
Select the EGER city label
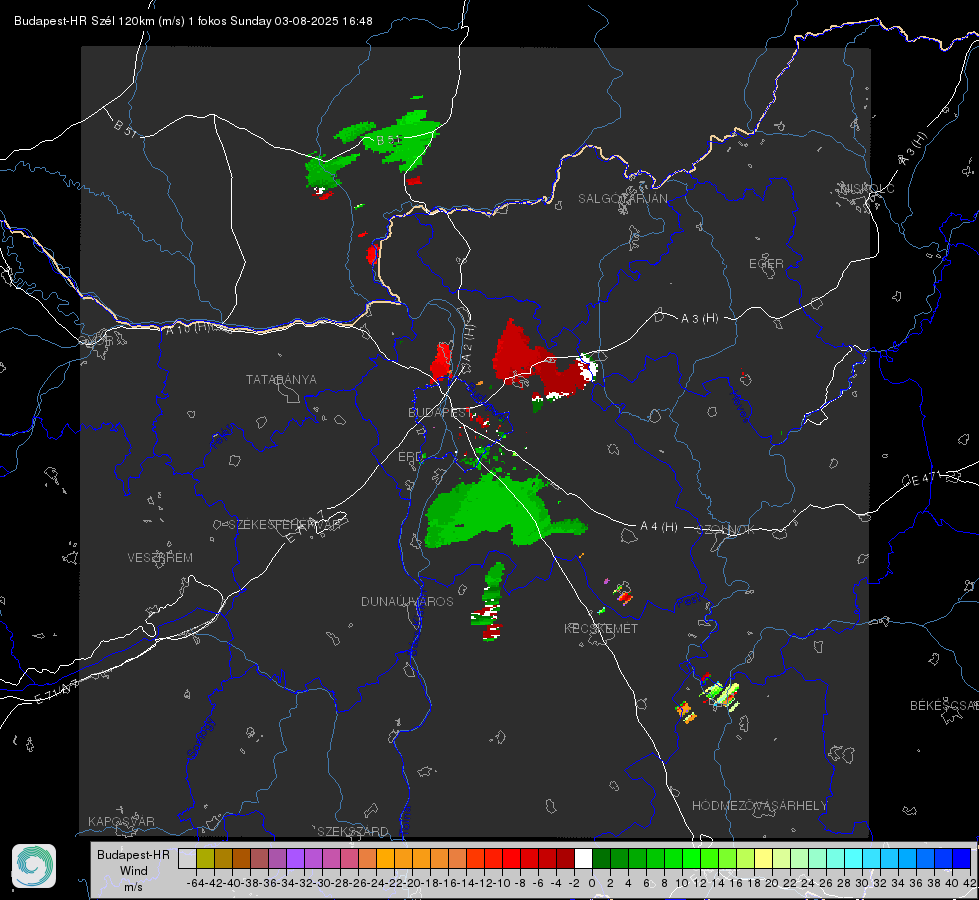pos(766,264)
